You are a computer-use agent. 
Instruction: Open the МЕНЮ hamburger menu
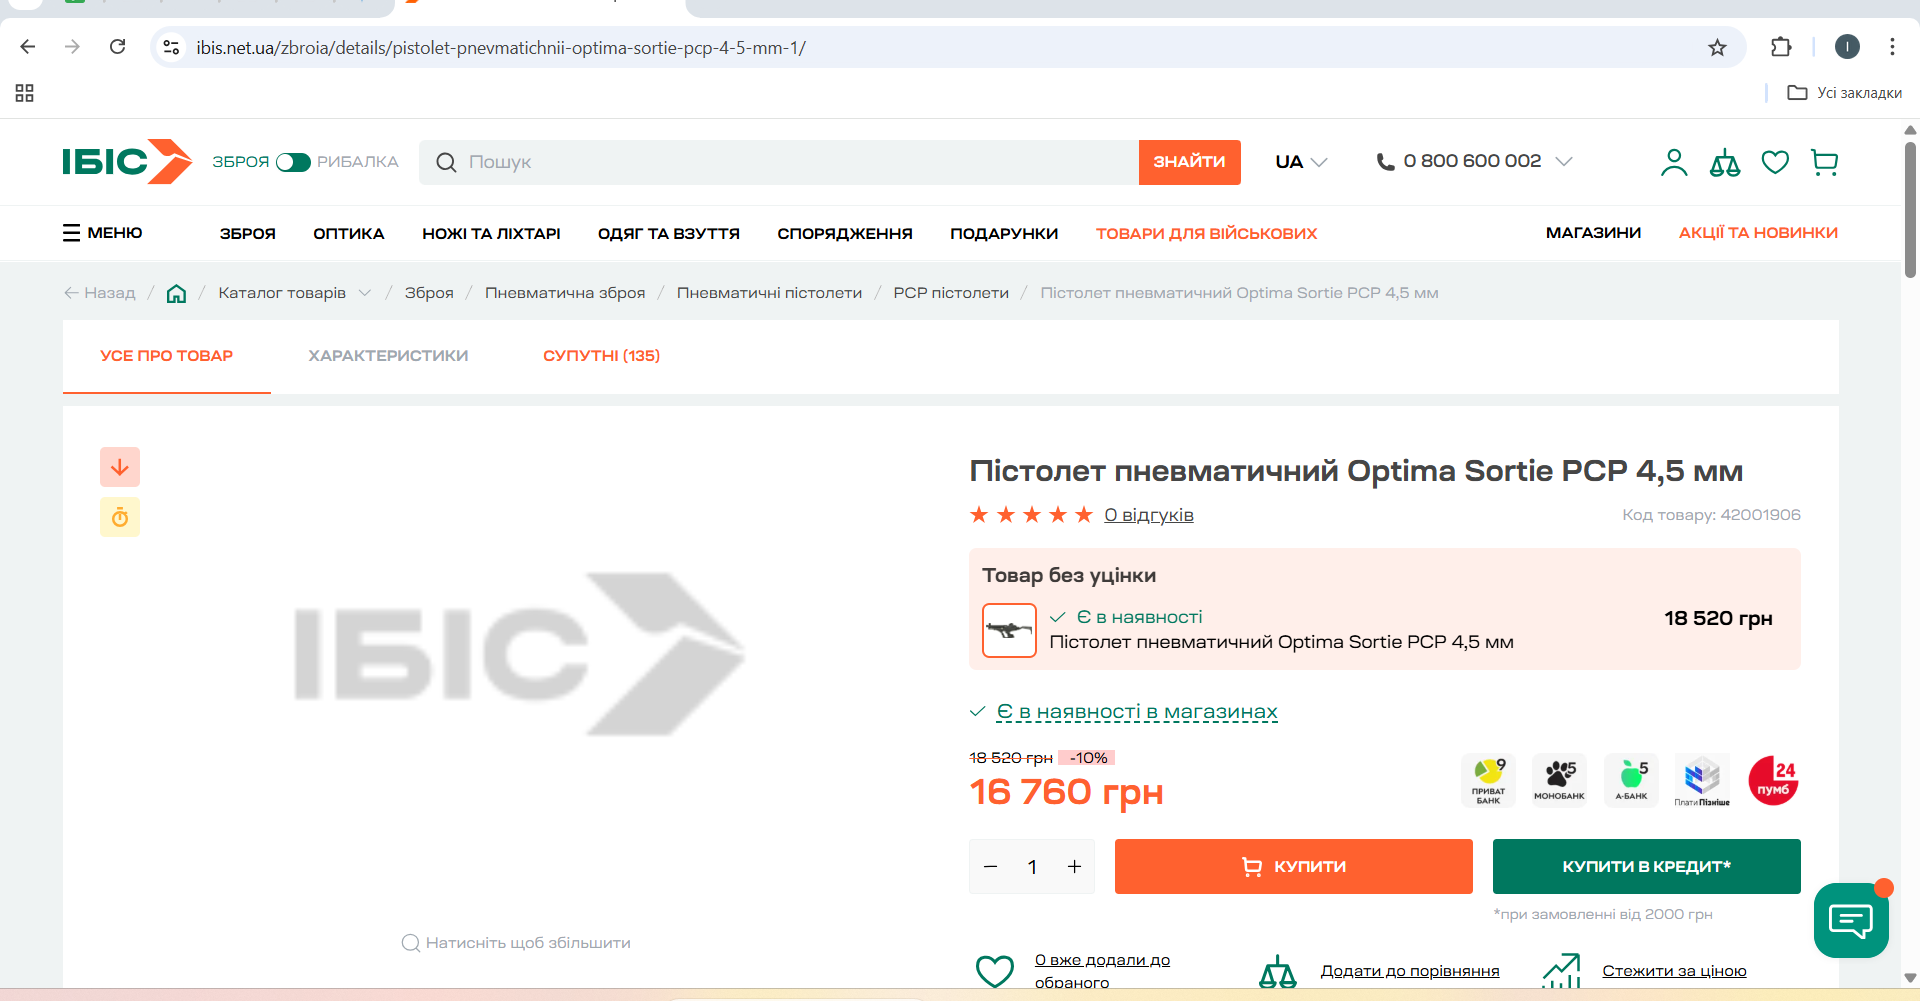(103, 233)
